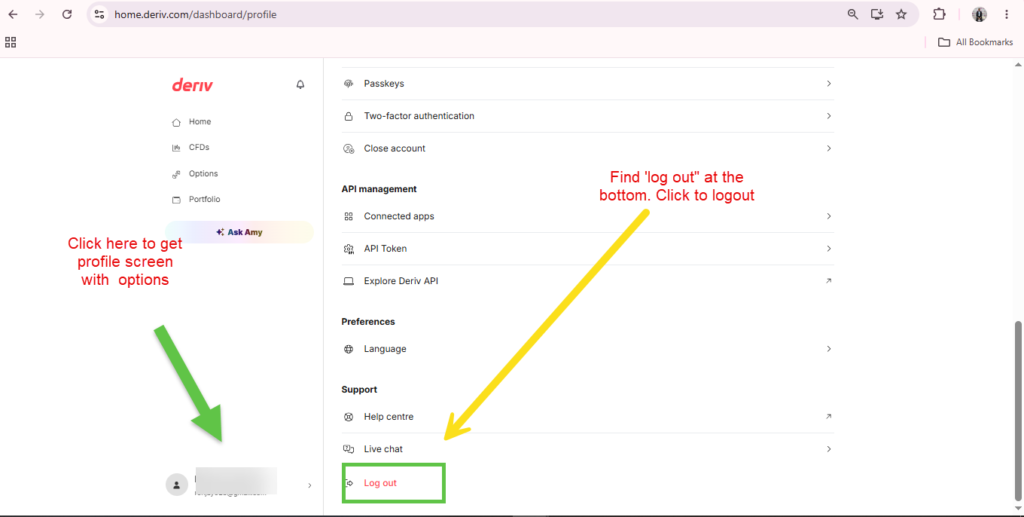Expand the Connected apps chevron
This screenshot has width=1024, height=517.
829,216
